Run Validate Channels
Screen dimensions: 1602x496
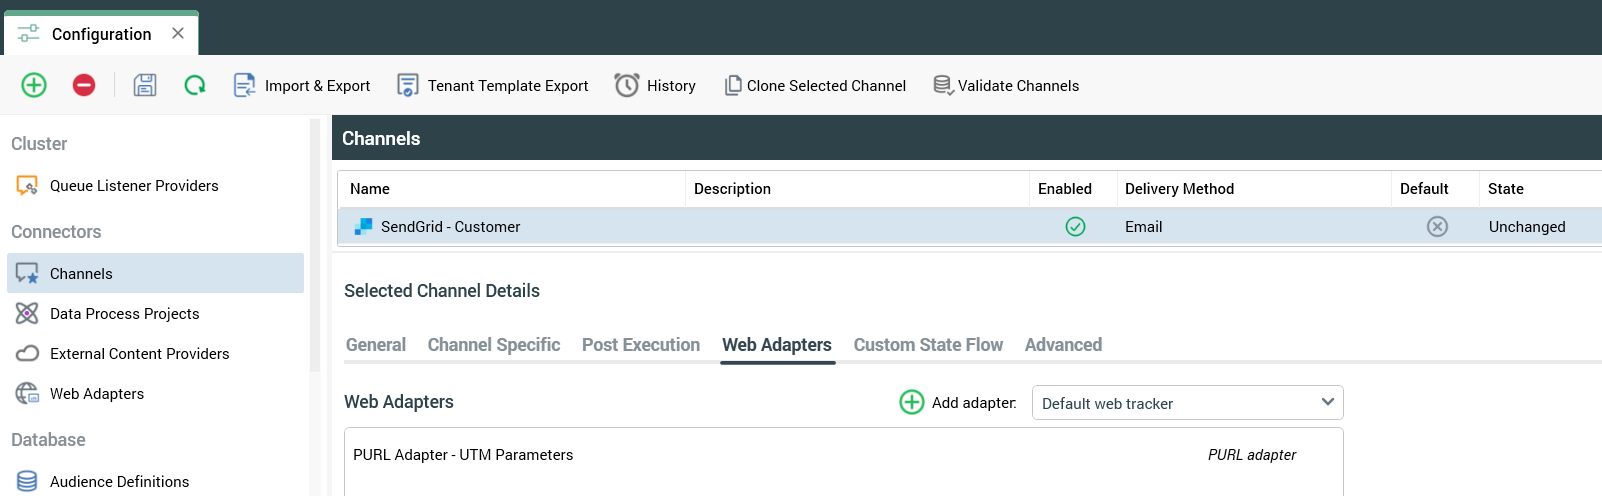point(1006,86)
